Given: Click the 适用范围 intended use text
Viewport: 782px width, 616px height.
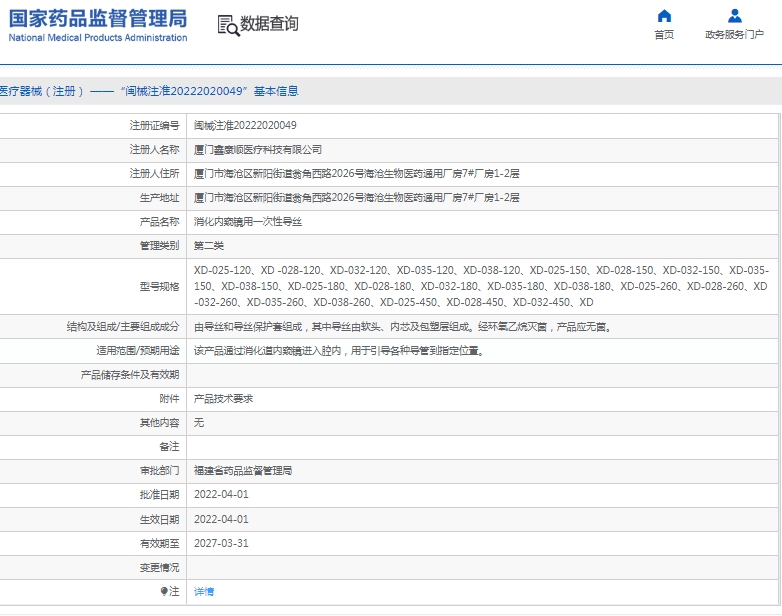Looking at the screenshot, I should click(339, 351).
